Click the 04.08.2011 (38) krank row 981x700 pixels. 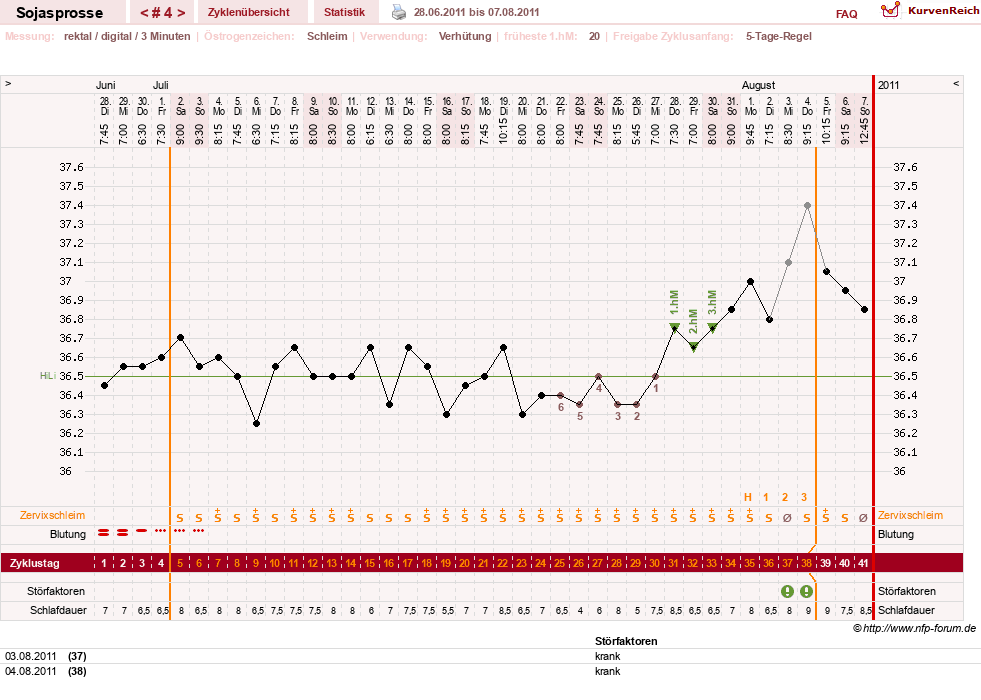490,671
